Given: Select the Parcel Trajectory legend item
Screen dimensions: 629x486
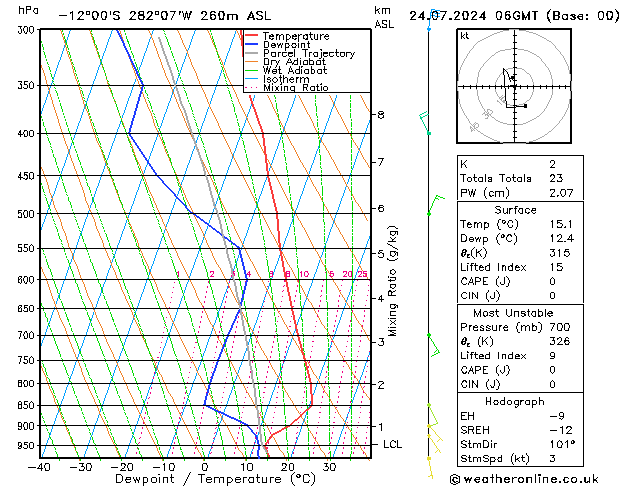Looking at the screenshot, I should coord(300,53).
